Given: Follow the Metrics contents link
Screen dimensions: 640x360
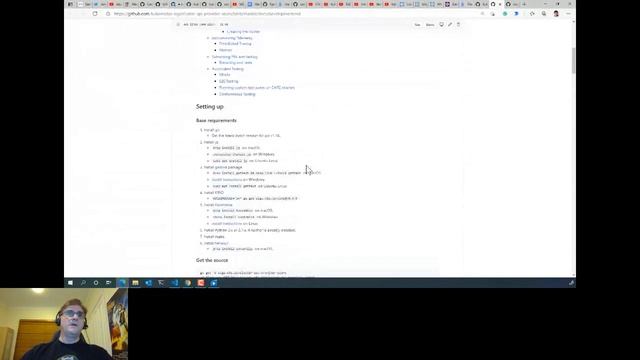Looking at the screenshot, I should click(225, 50).
